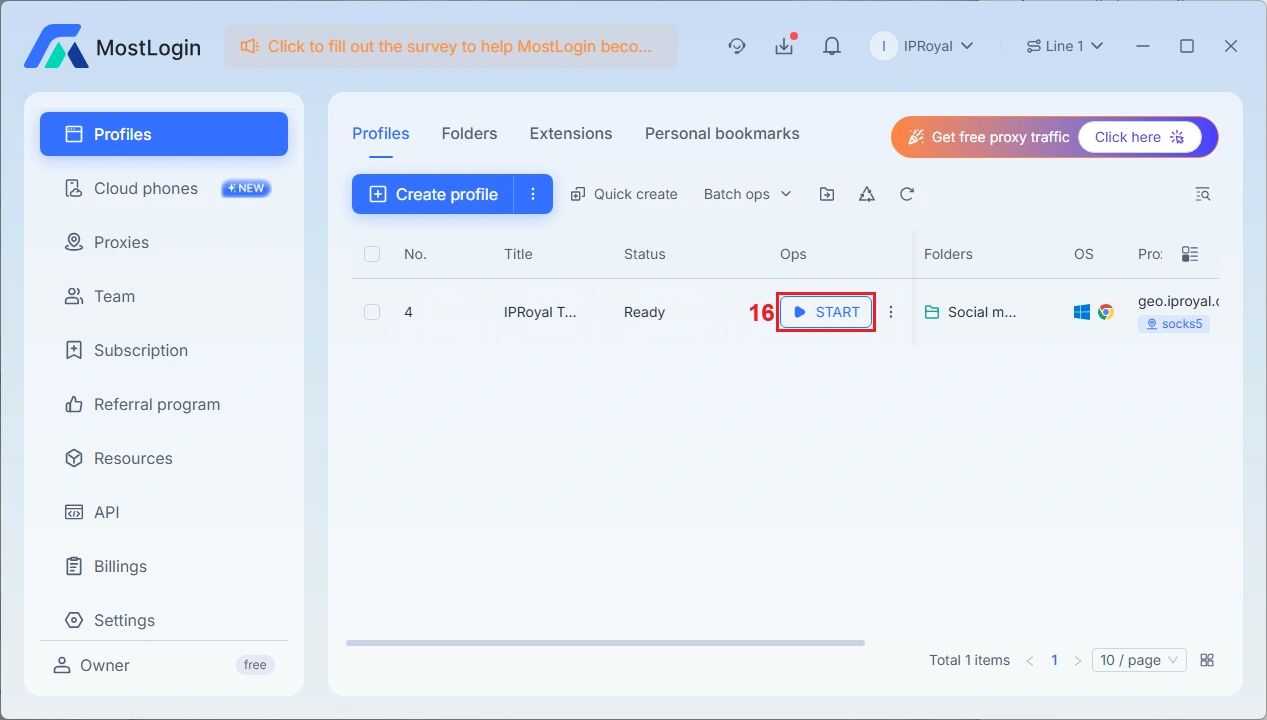Open Resources in the sidebar
Viewport: 1267px width, 720px height.
[164, 458]
